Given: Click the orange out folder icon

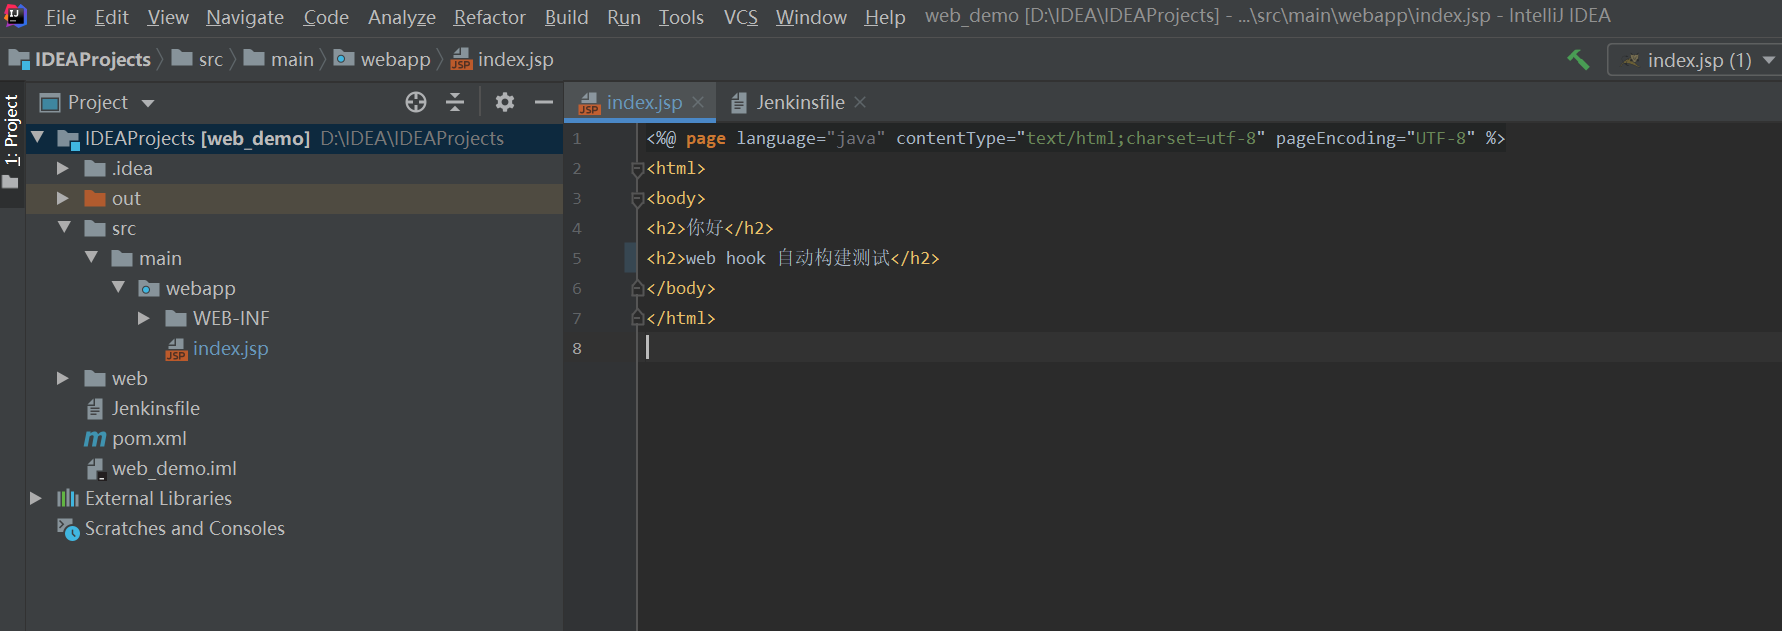Looking at the screenshot, I should pyautogui.click(x=95, y=198).
